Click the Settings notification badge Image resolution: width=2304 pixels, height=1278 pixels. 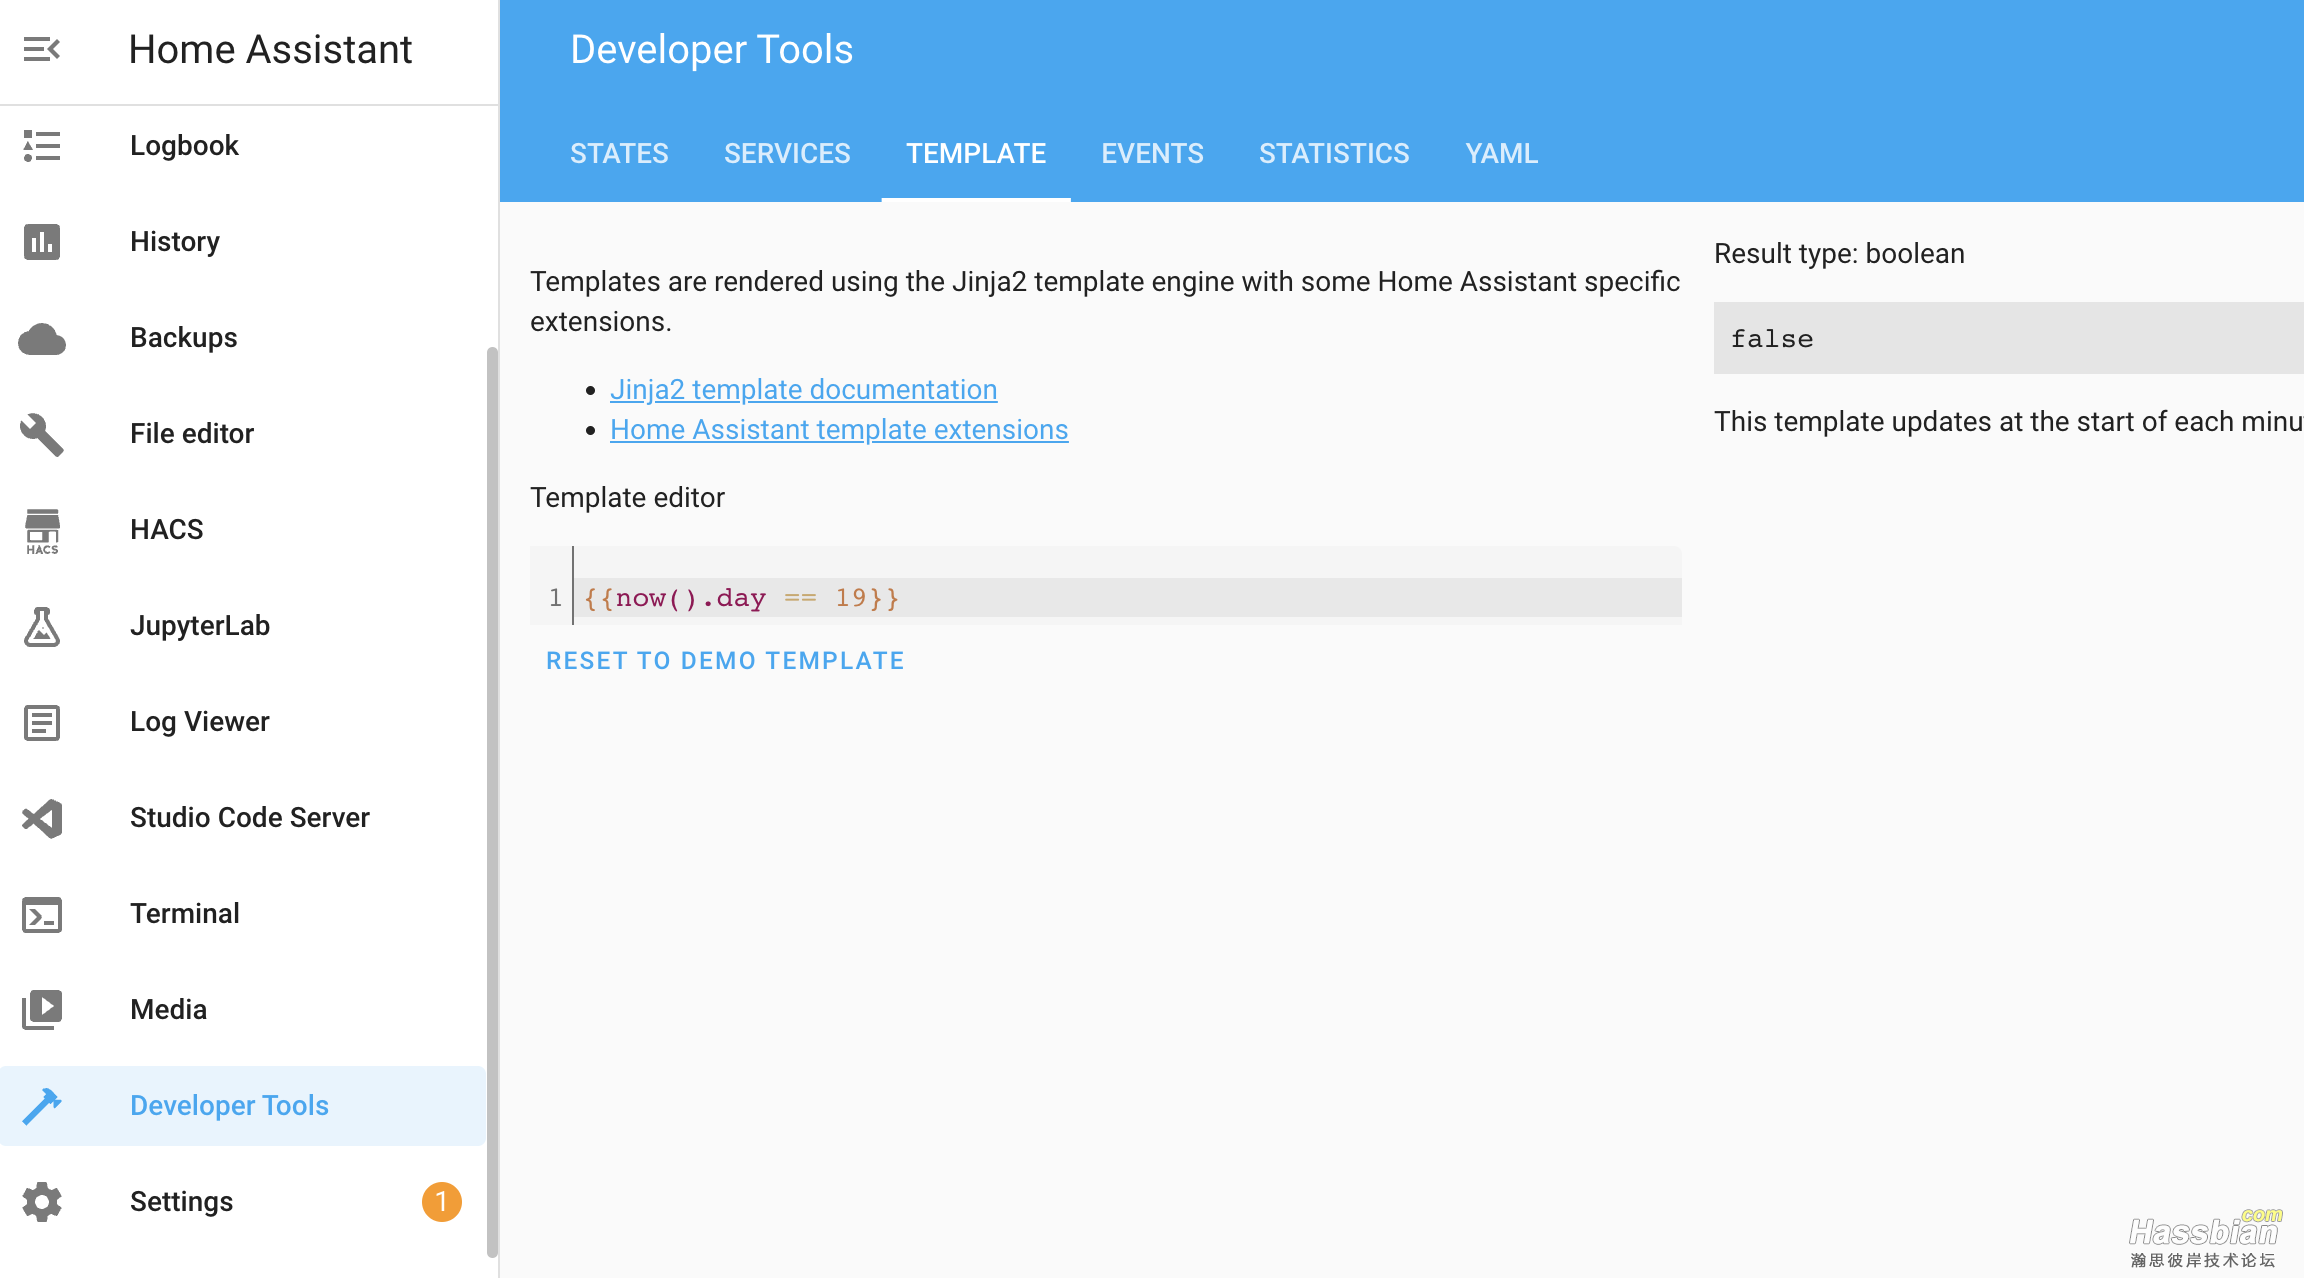coord(441,1202)
